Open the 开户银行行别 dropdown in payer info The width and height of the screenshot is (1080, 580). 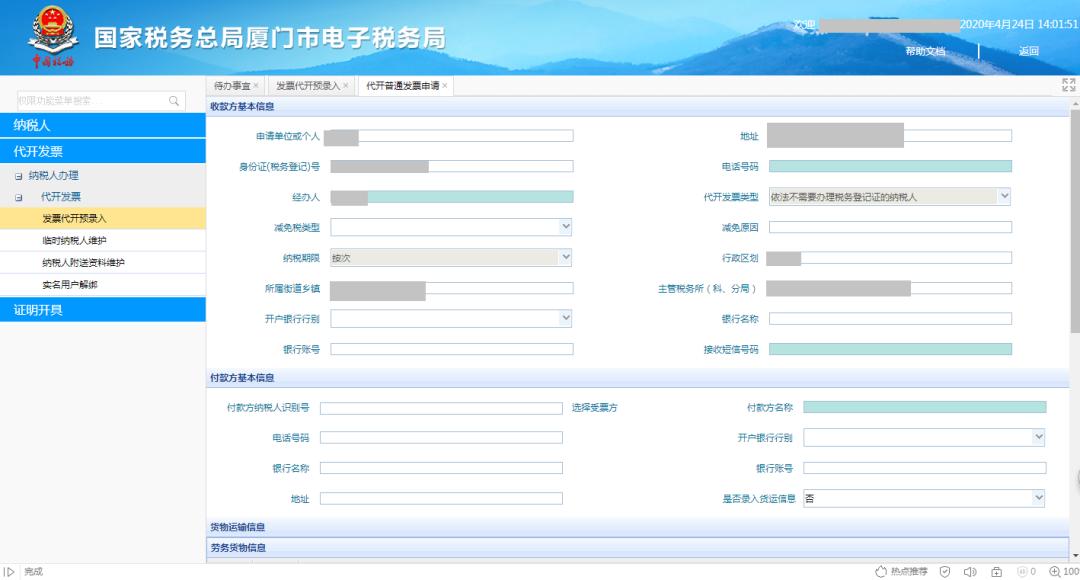1037,437
